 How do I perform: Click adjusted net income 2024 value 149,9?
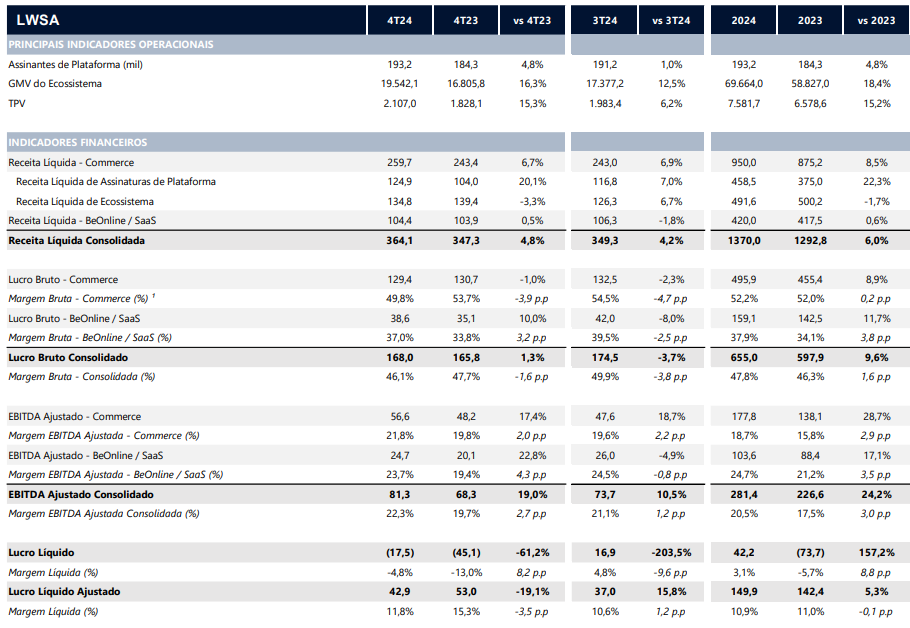coord(743,591)
